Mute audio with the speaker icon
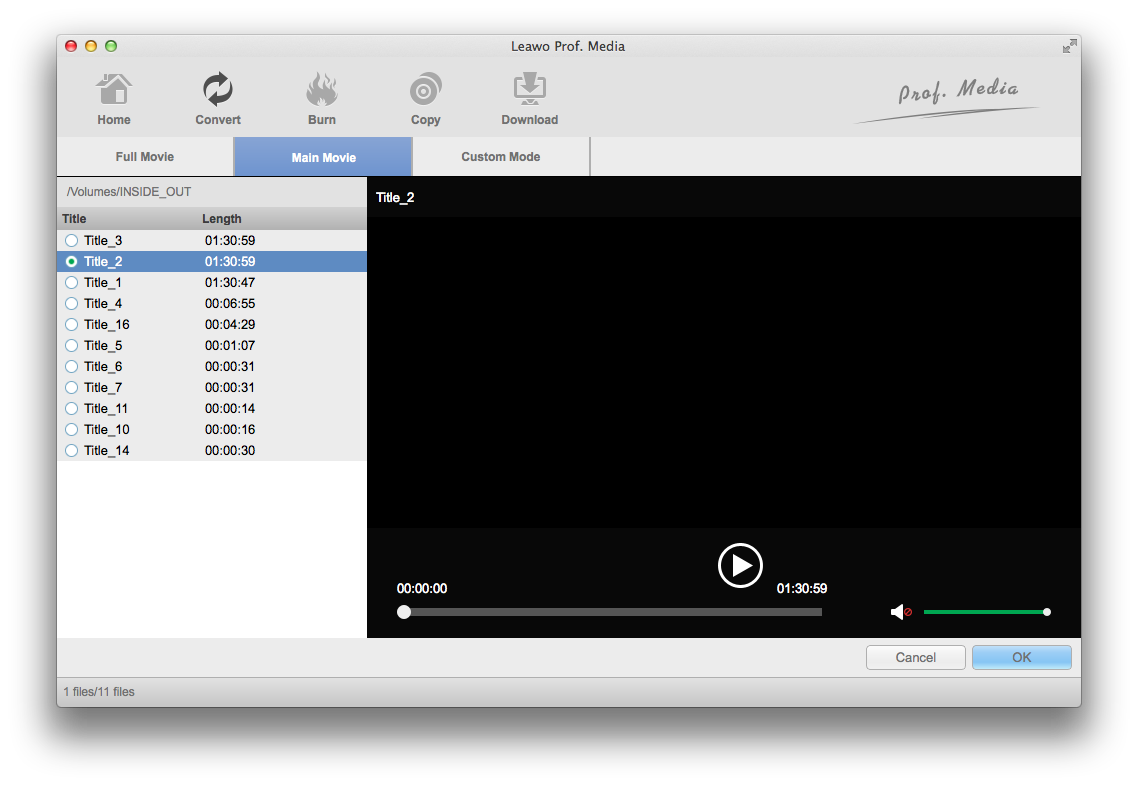Viewport: 1138px width, 786px height. [x=900, y=612]
